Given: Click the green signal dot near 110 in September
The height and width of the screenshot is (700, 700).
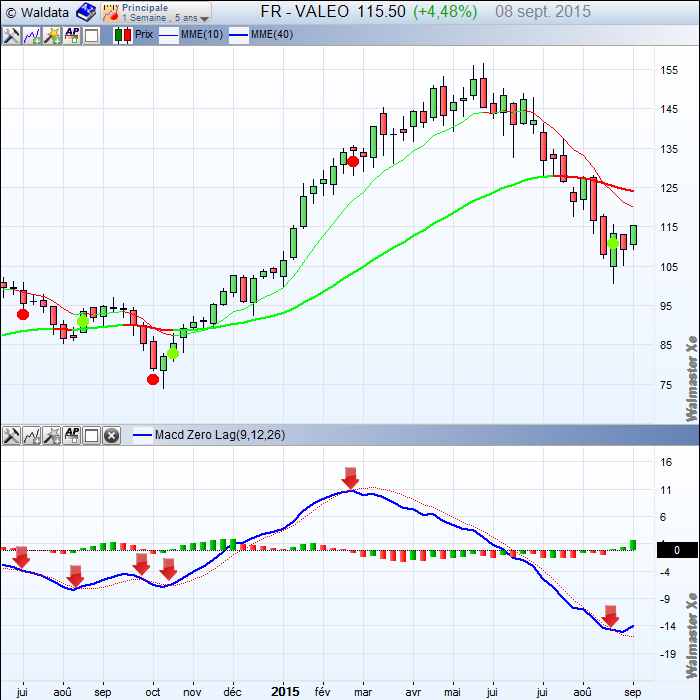Looking at the screenshot, I should (x=613, y=244).
